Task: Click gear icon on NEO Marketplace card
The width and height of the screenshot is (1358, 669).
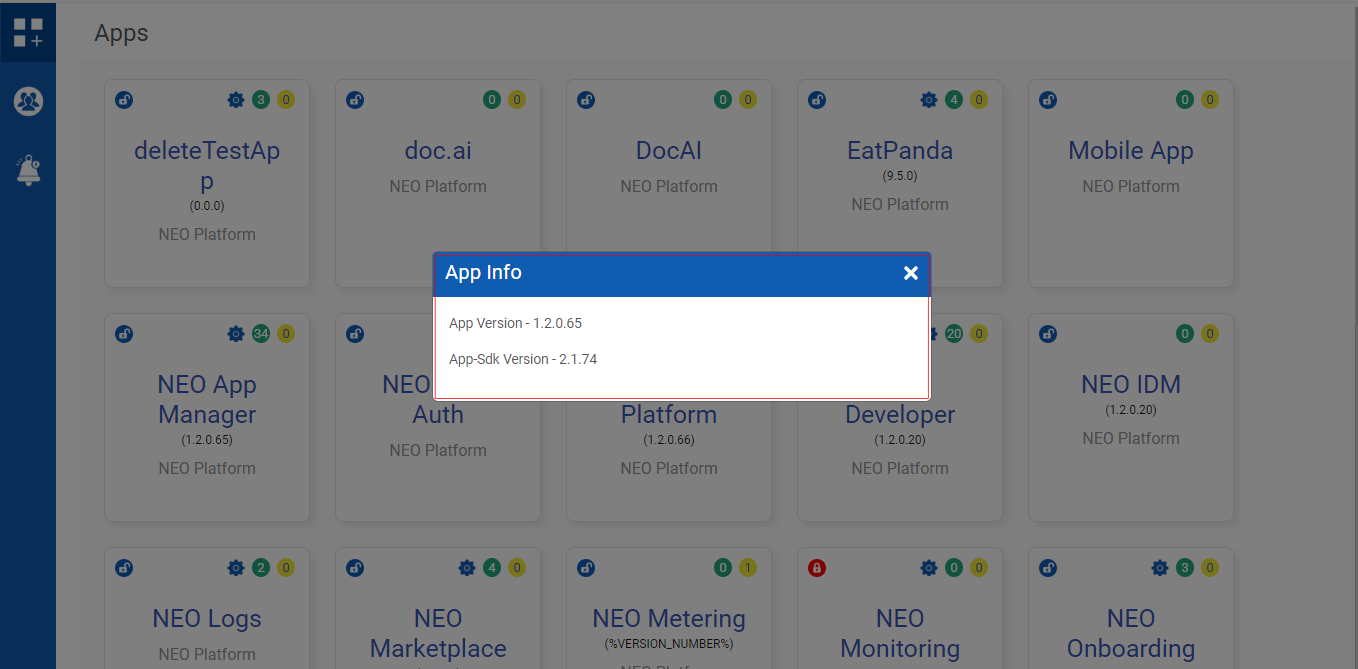Action: point(467,568)
